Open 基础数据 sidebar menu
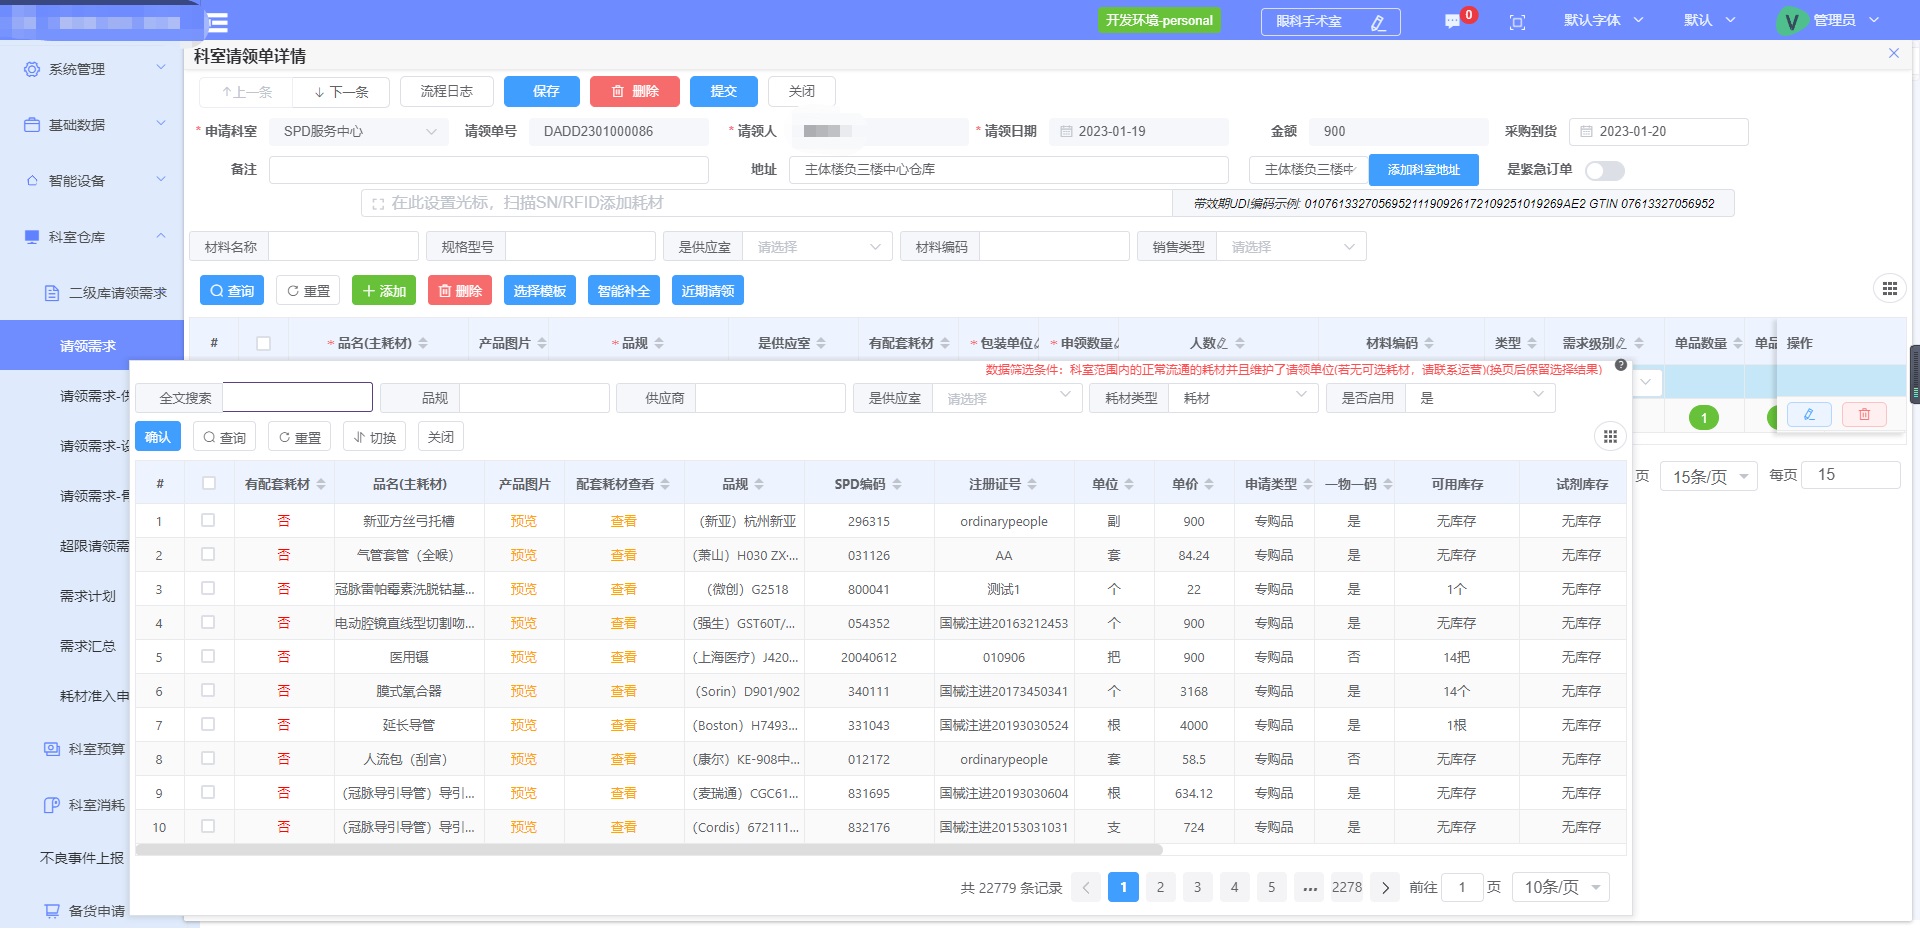This screenshot has width=1920, height=929. coord(92,125)
